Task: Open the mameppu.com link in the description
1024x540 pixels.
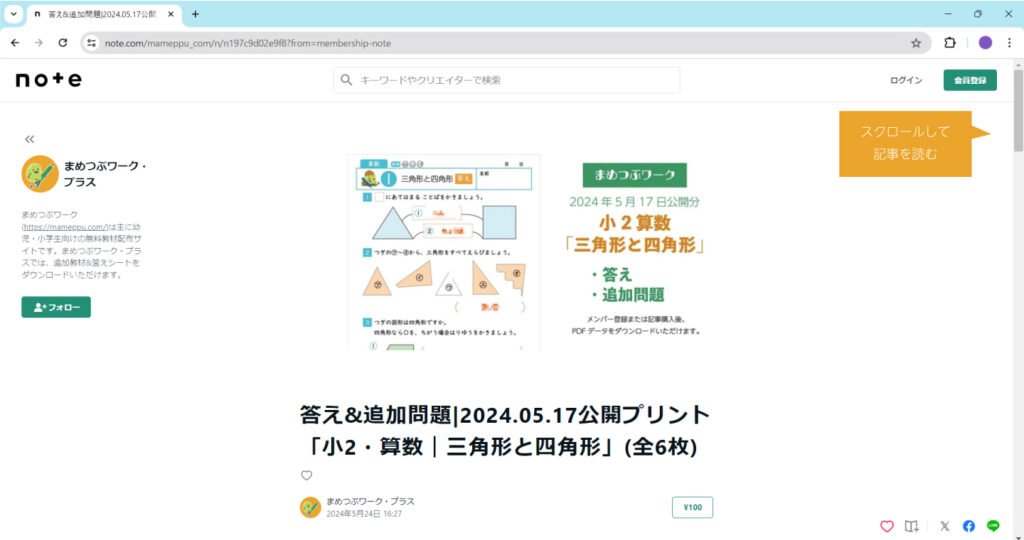Action: pos(65,227)
